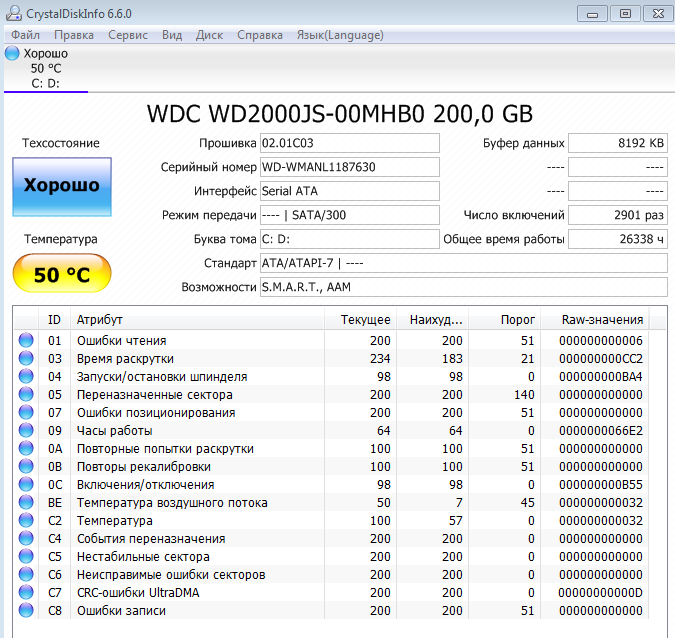The image size is (675, 638).
Task: Click the Стандарт field ATA/ATAPI-7
Action: point(464,263)
